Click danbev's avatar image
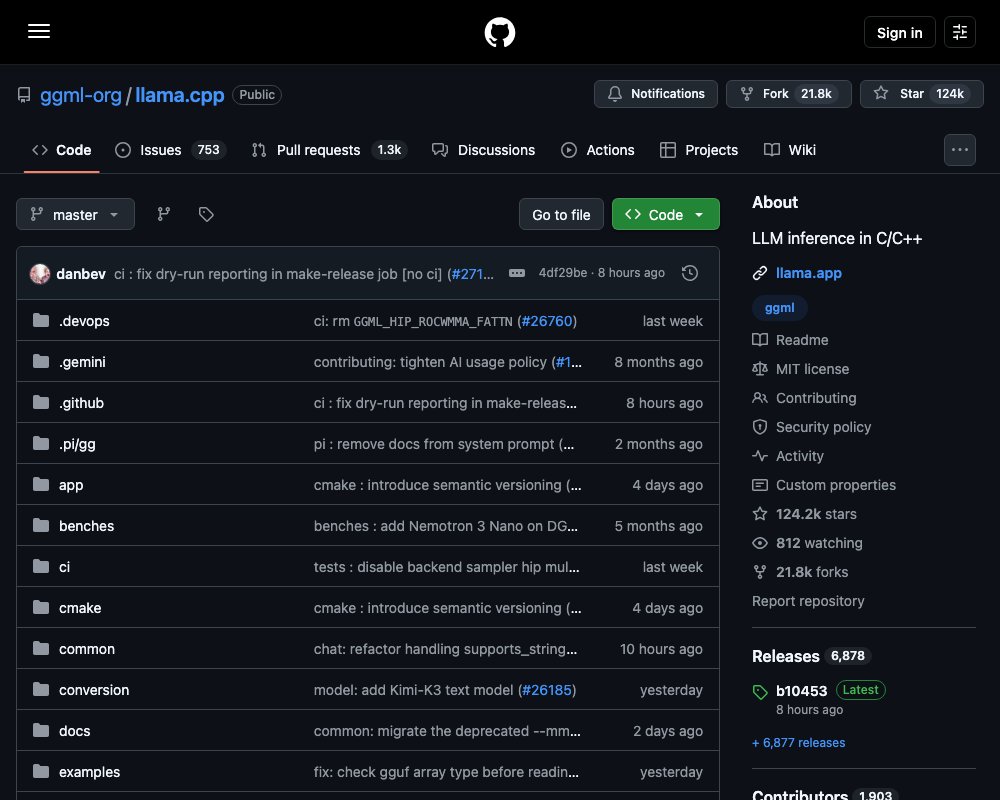 pos(40,274)
